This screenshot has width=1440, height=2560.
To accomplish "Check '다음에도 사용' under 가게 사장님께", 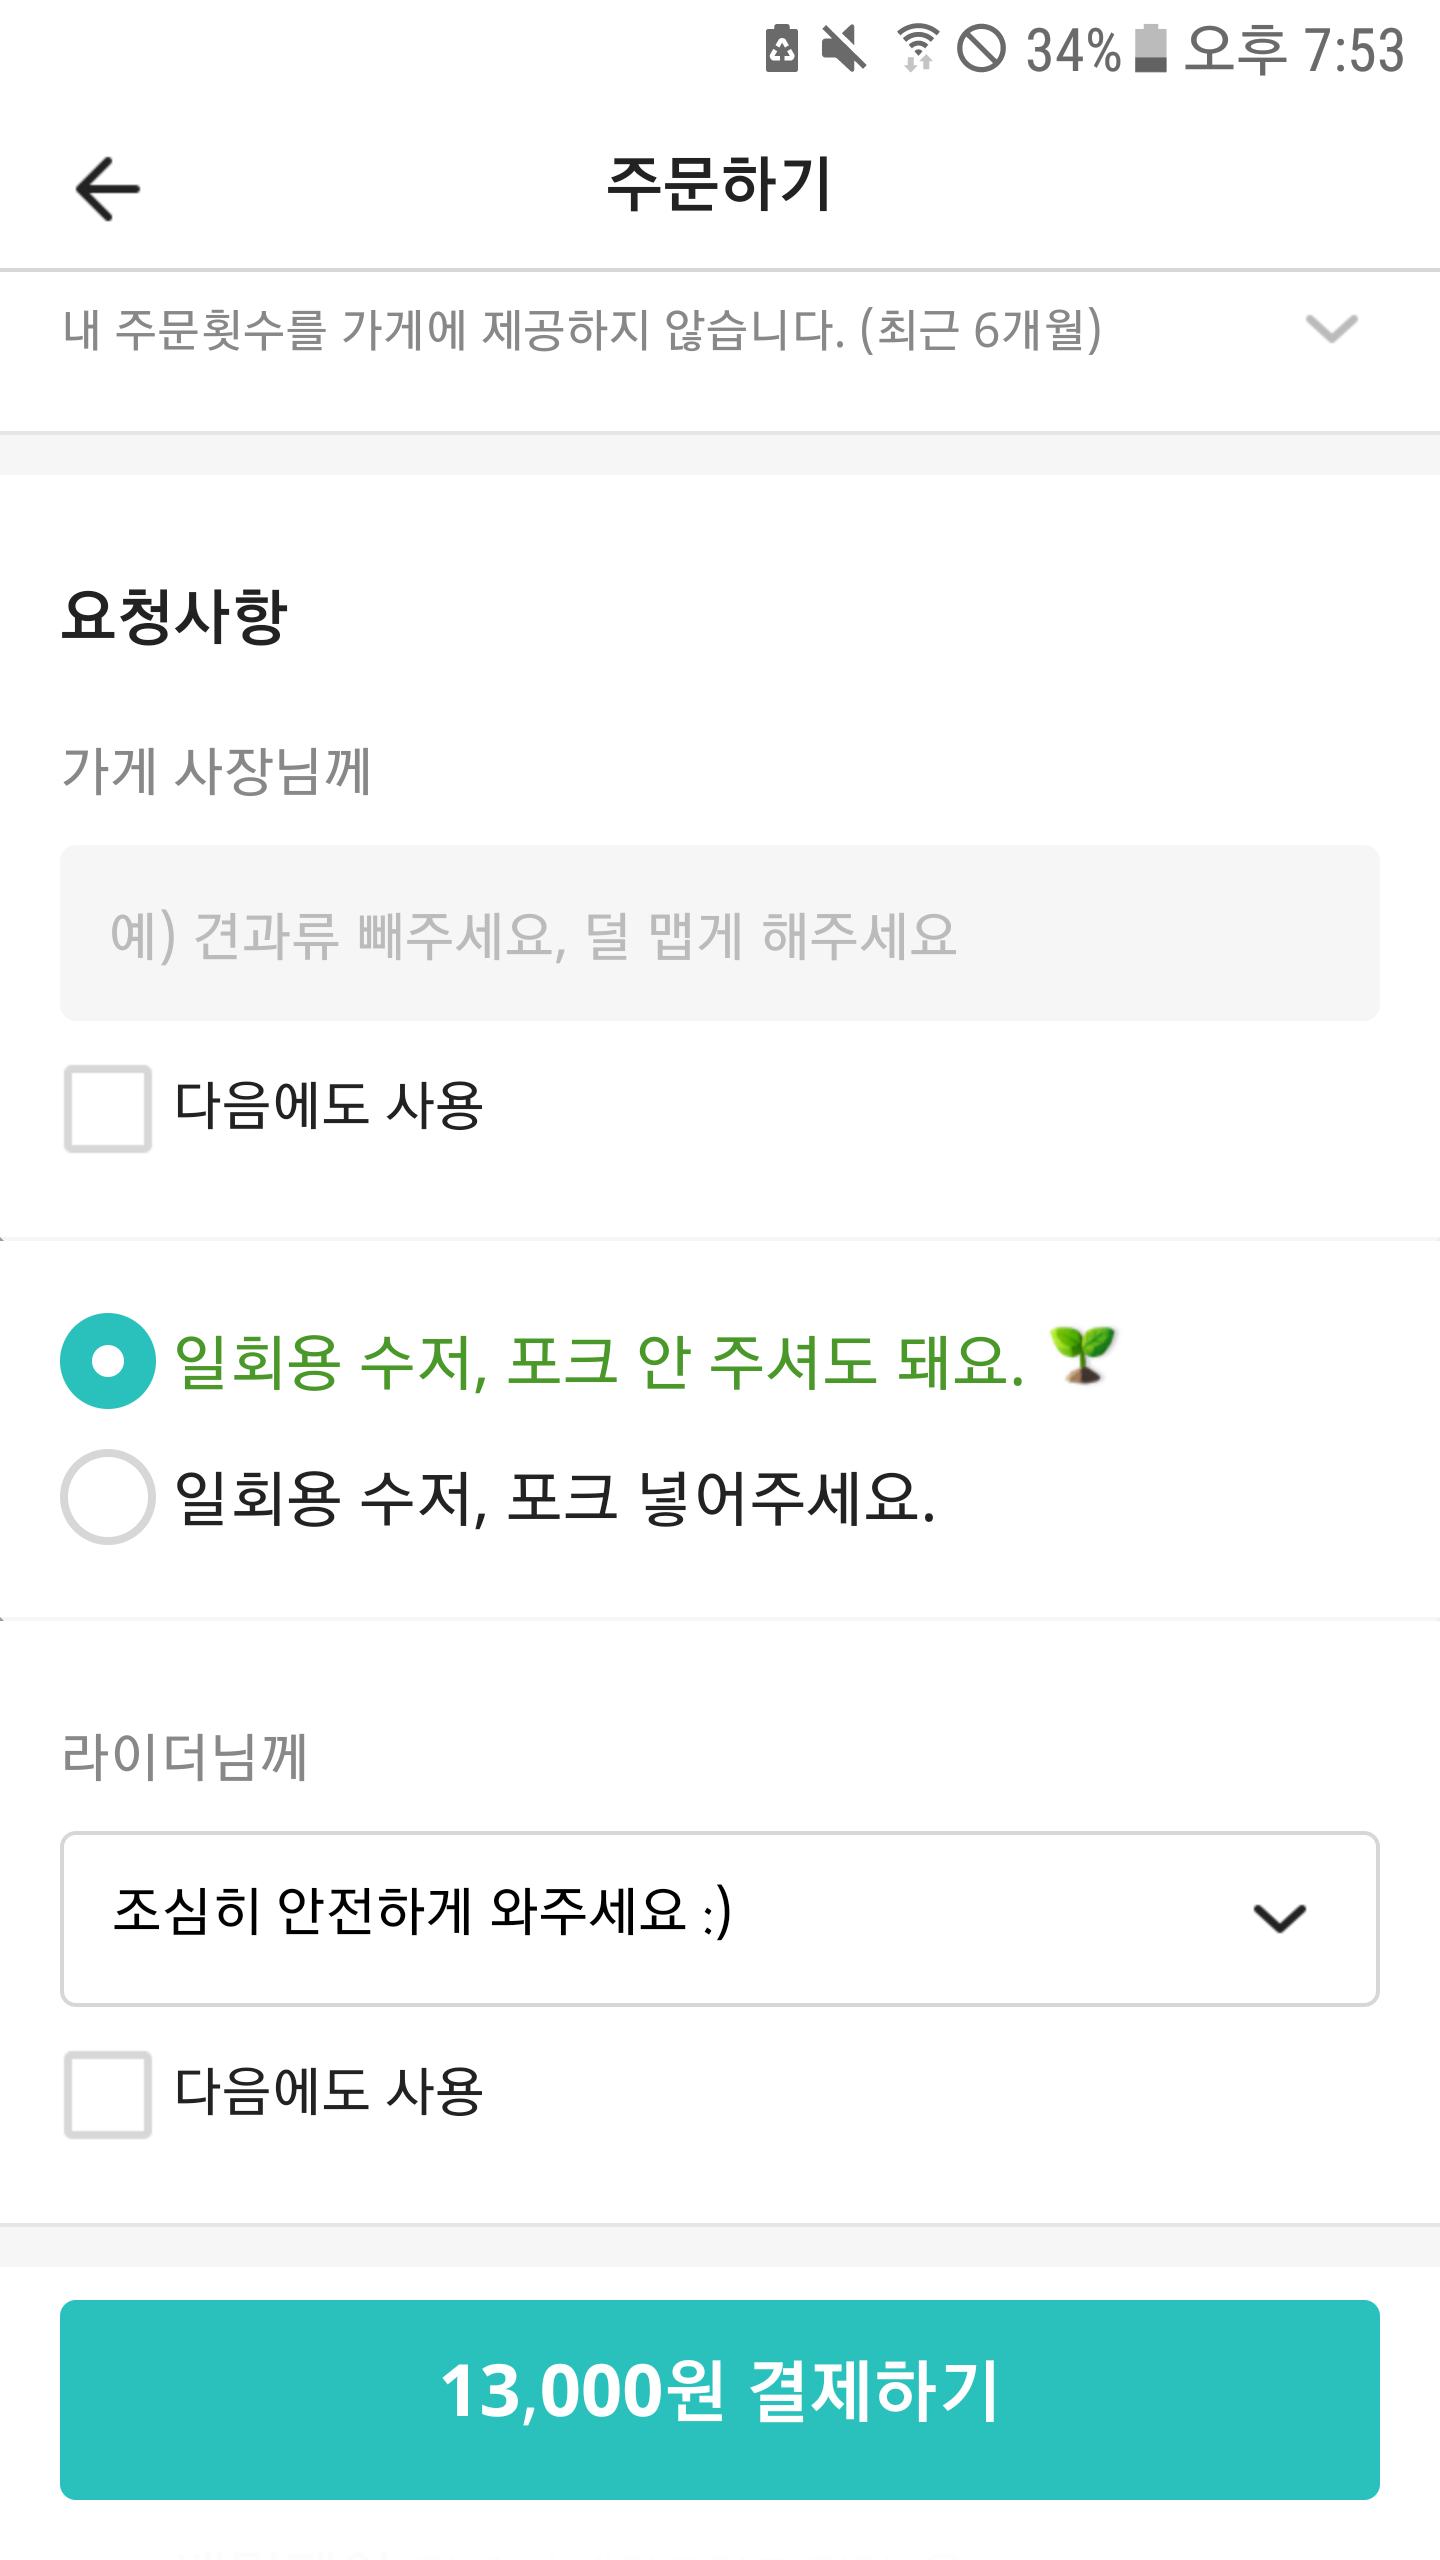I will click(x=108, y=1108).
